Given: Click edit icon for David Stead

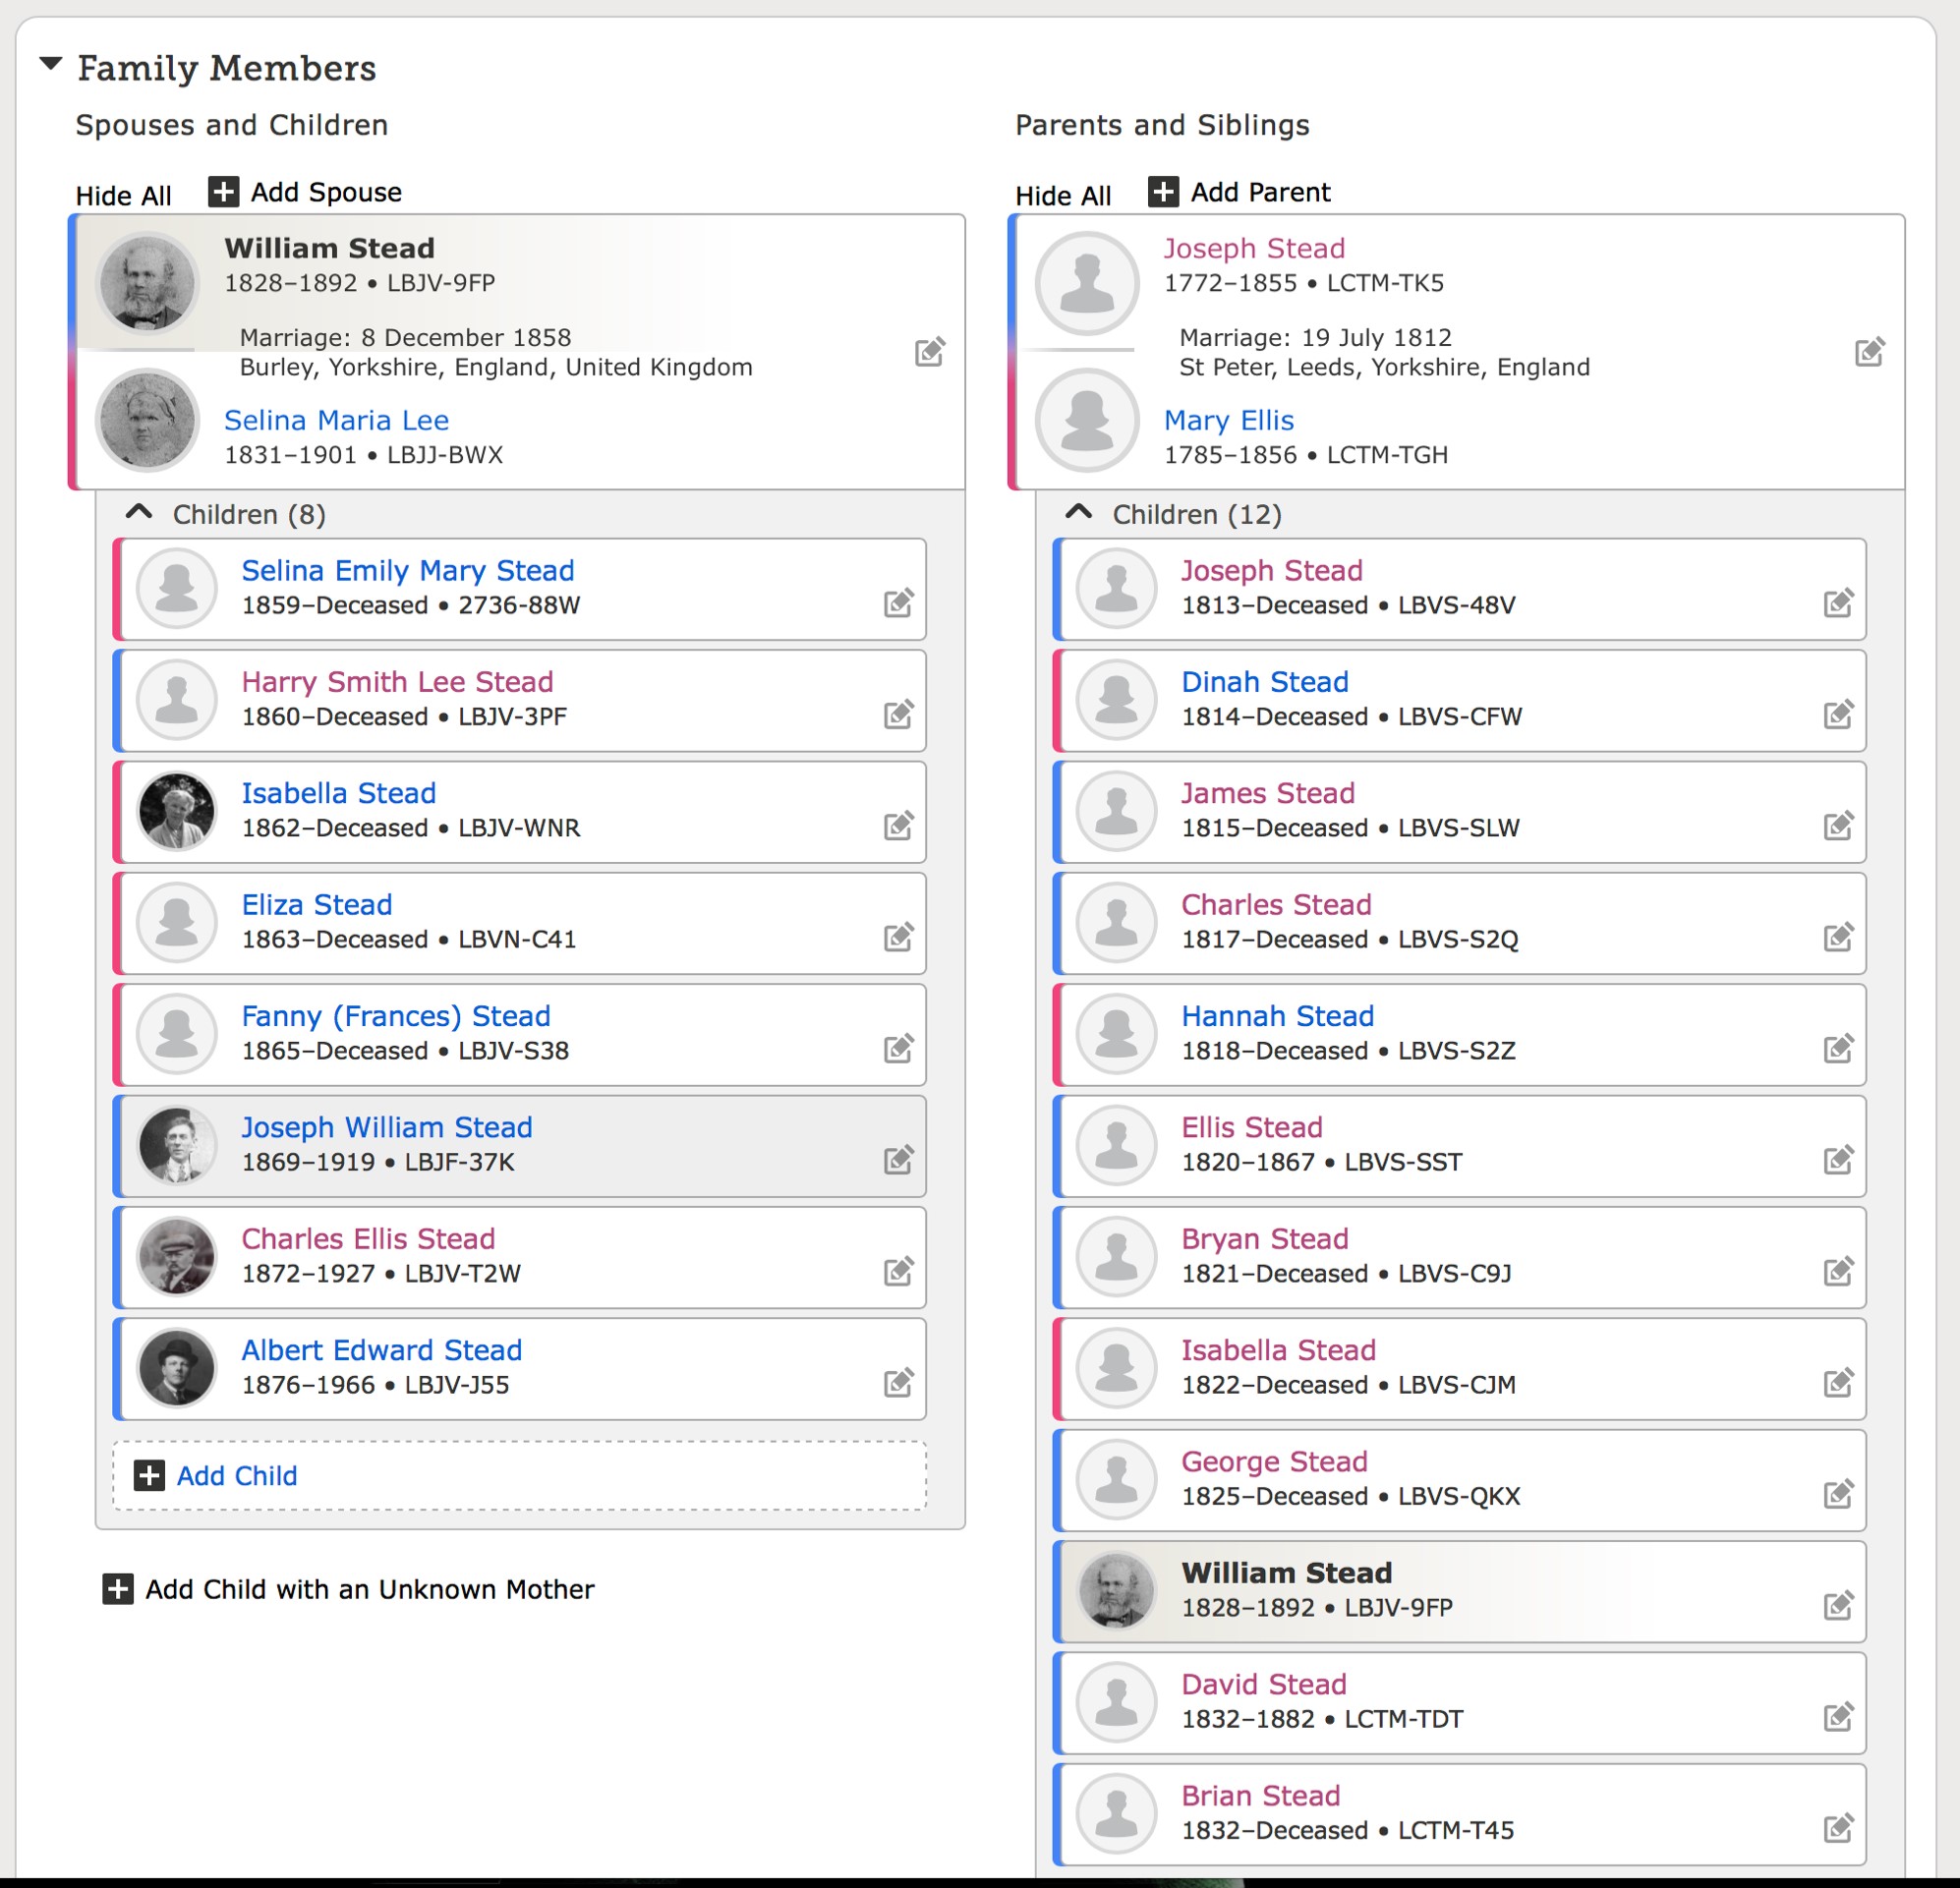Looking at the screenshot, I should tap(1837, 1717).
